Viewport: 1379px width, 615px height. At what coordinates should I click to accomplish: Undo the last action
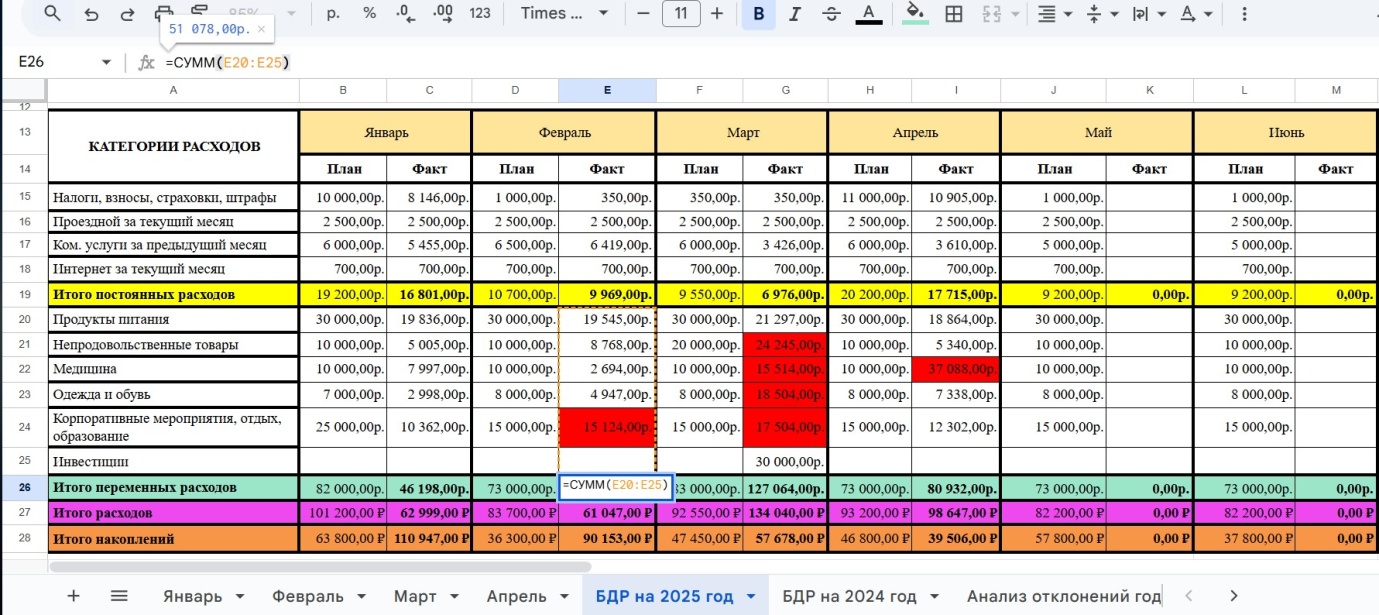92,13
